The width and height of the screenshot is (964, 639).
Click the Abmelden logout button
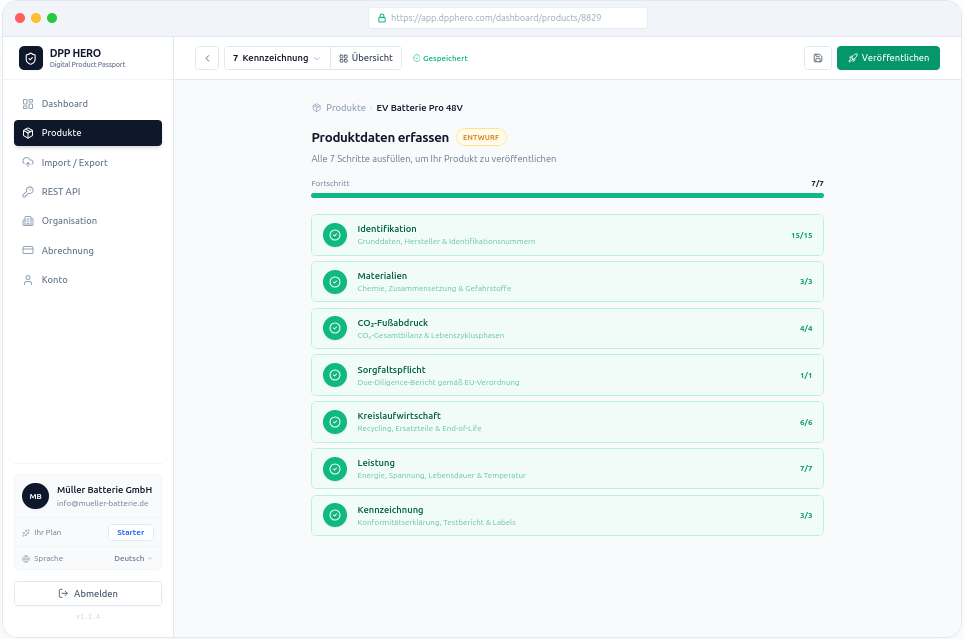(x=88, y=594)
